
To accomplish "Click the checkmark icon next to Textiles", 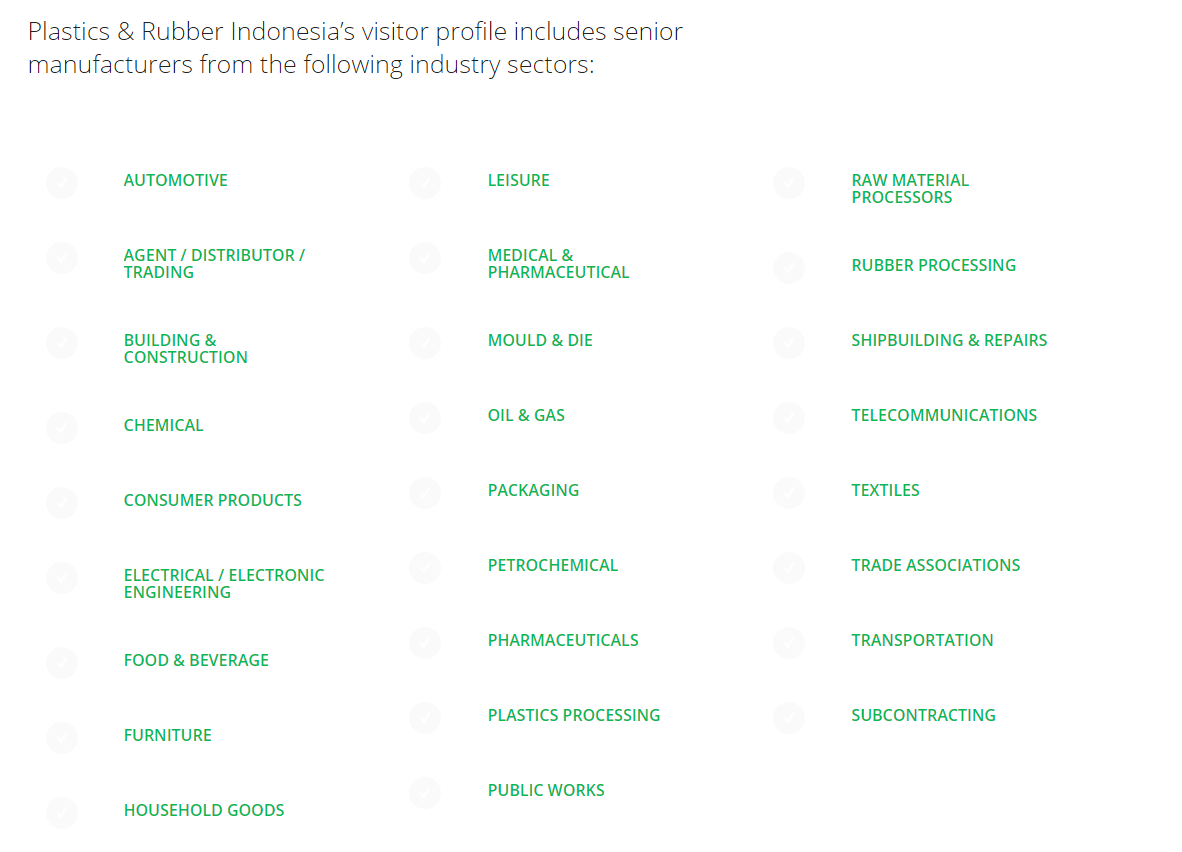I will coord(789,493).
